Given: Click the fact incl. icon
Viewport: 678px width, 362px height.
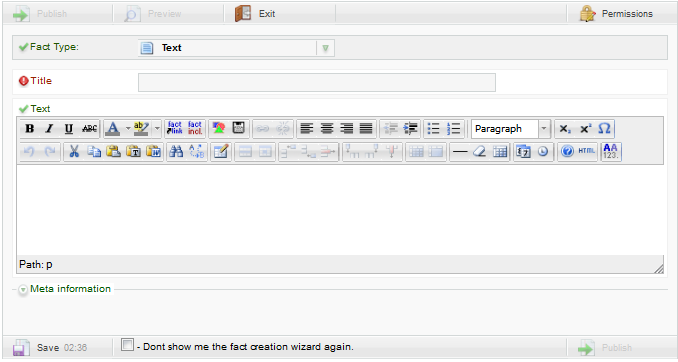Looking at the screenshot, I should 195,128.
